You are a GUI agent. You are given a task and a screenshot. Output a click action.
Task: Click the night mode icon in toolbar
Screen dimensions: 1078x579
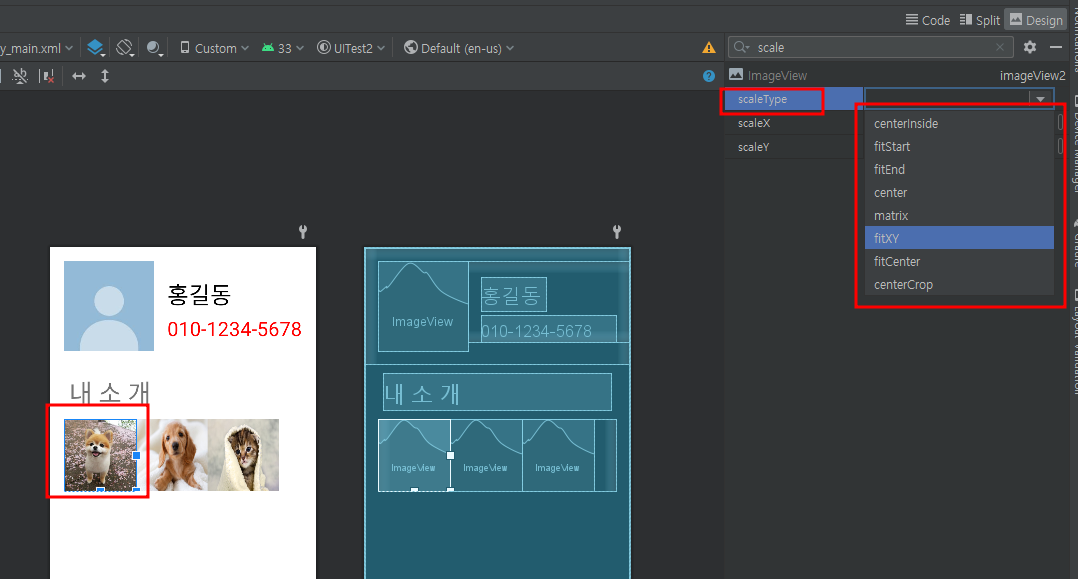coord(154,48)
